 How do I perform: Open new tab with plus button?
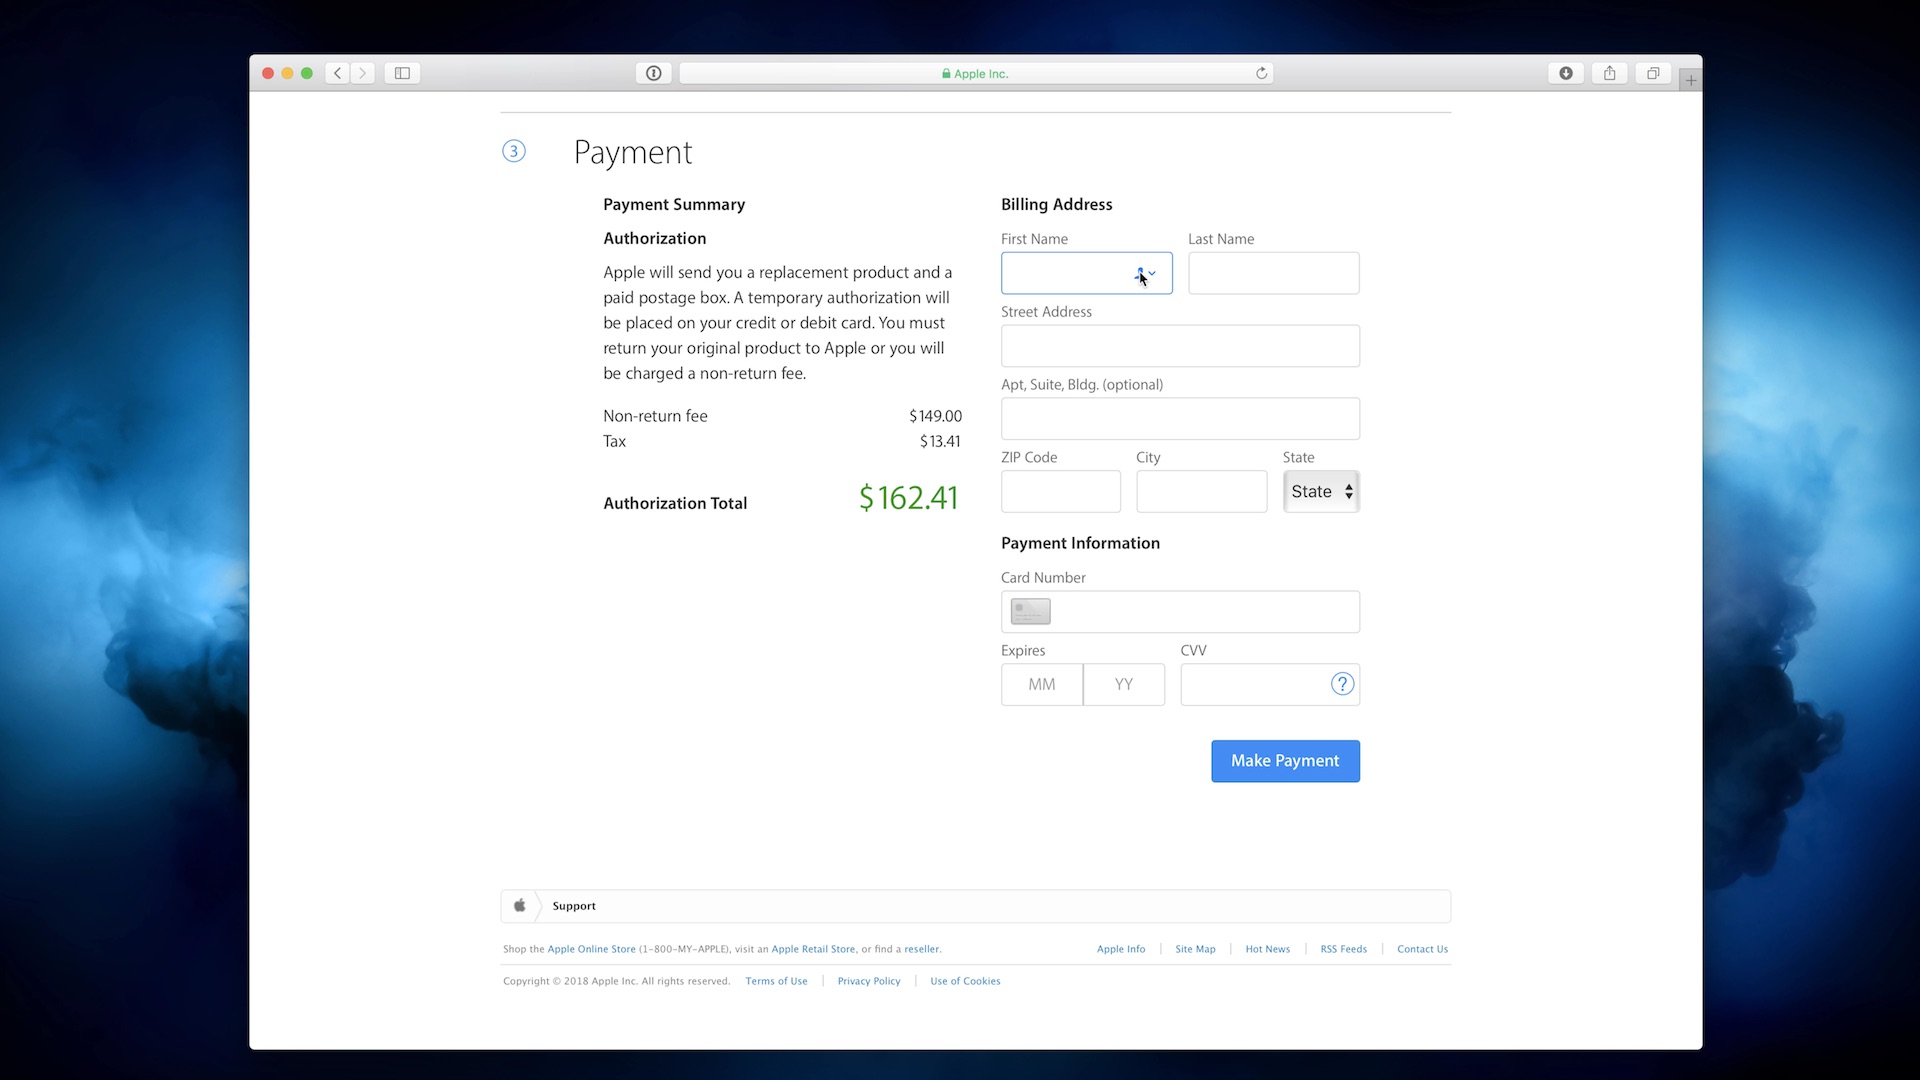pos(1690,80)
